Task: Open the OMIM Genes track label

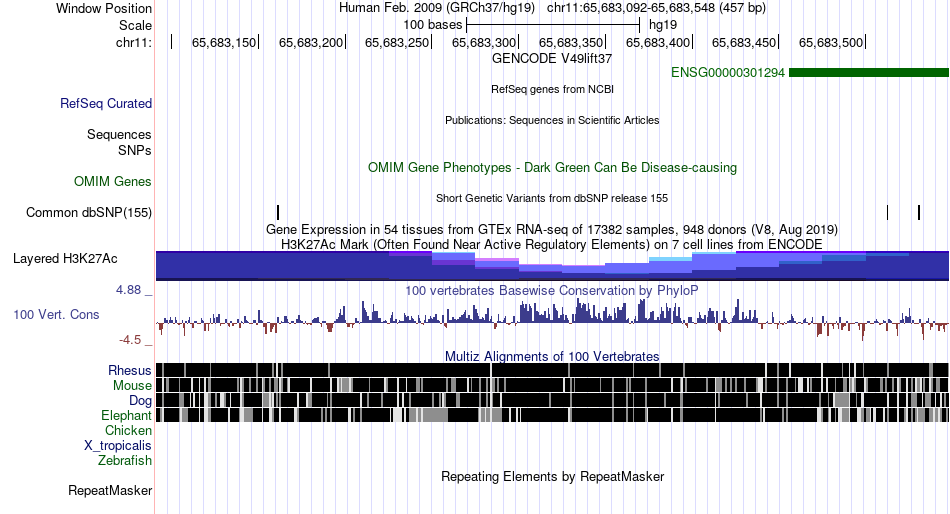Action: 113,181
